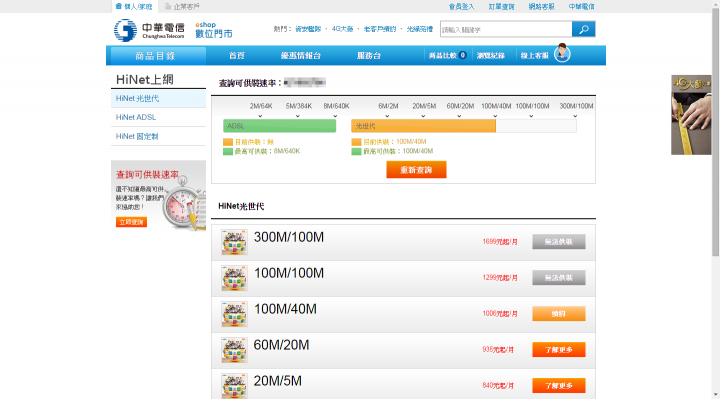The height and width of the screenshot is (399, 720).
Task: Select HiNet 光世代 in sidebar
Action: [x=158, y=98]
